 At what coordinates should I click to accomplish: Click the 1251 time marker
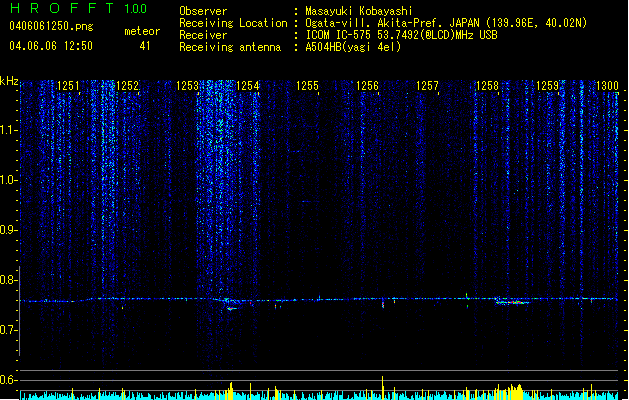(68, 86)
